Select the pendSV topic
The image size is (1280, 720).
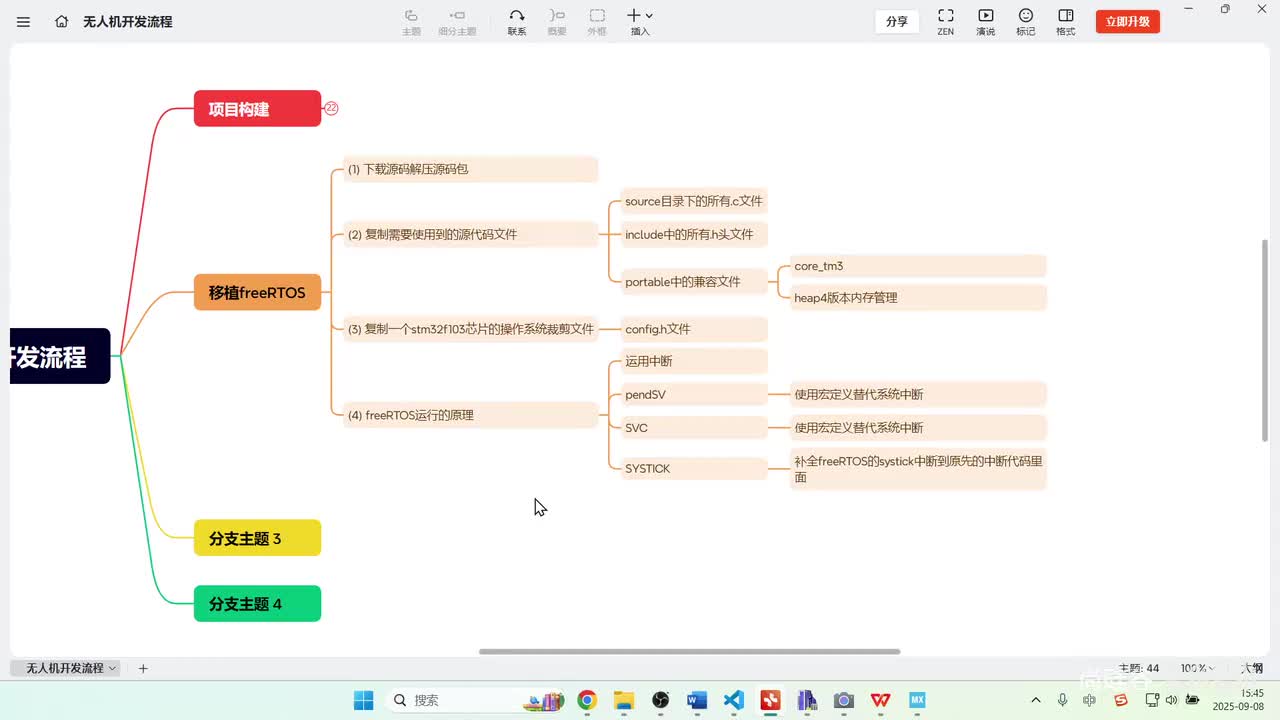tap(694, 394)
